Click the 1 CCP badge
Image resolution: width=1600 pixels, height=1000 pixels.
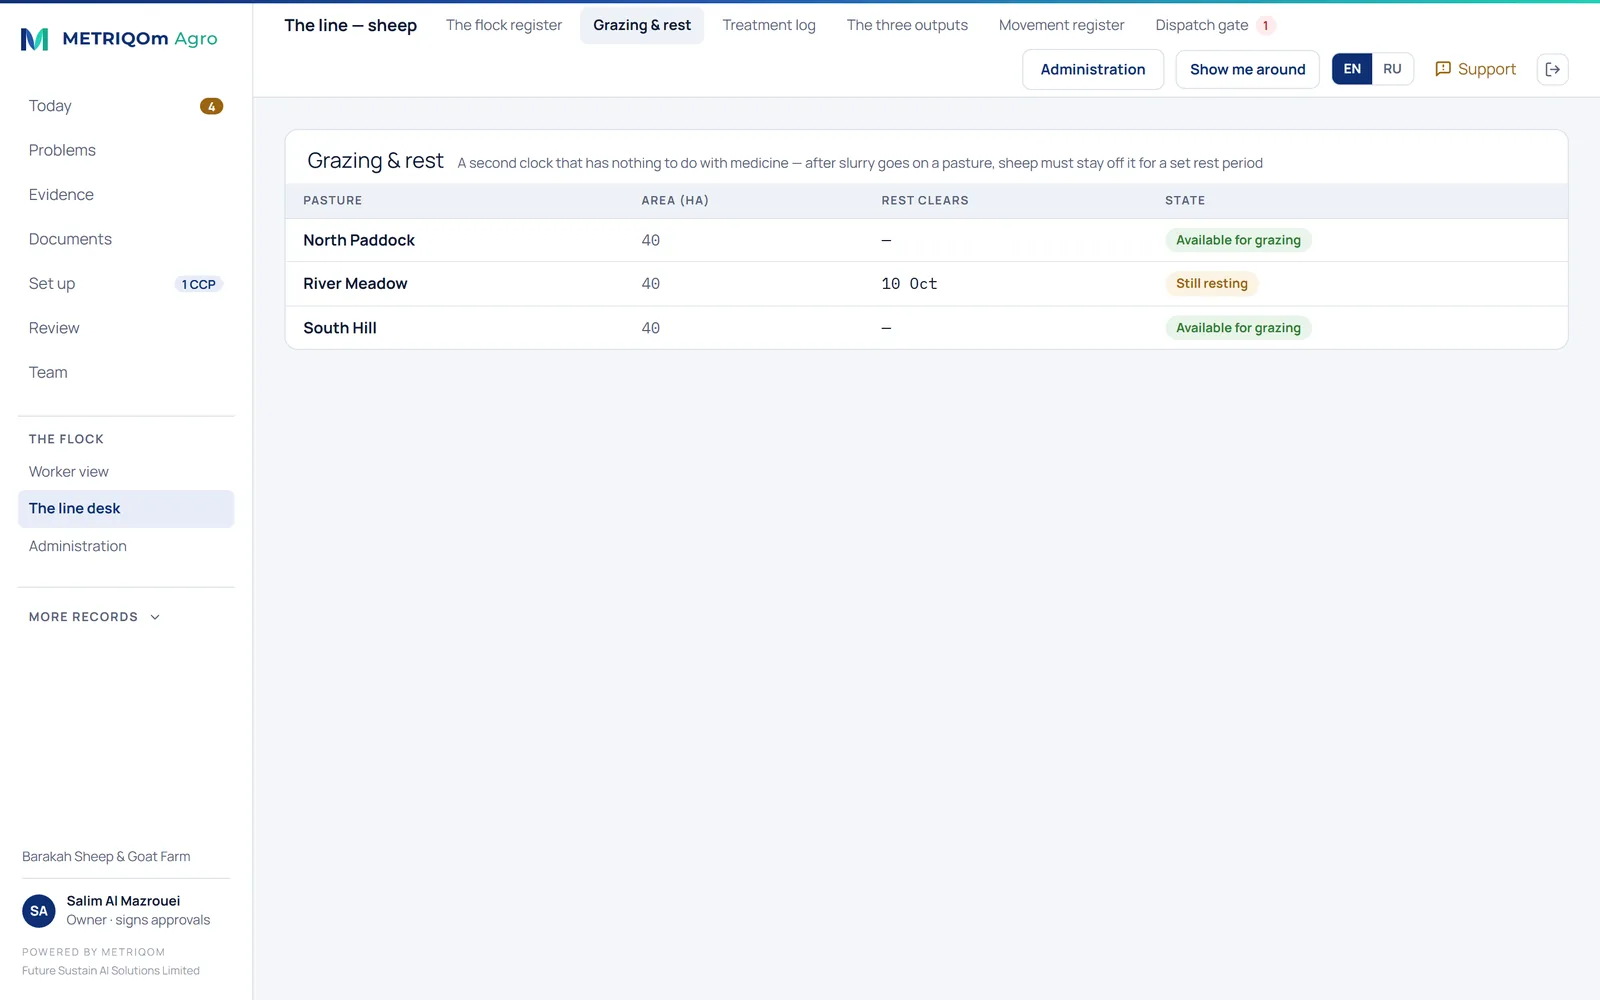point(198,284)
